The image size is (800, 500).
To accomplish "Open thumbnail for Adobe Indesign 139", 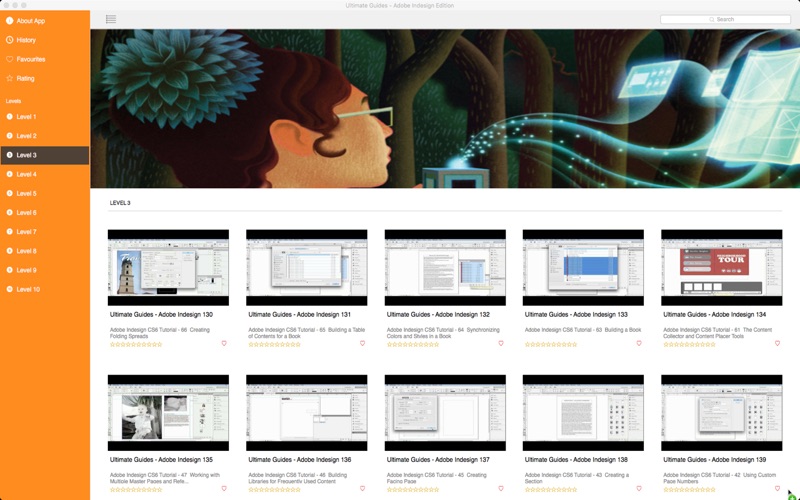I will 721,413.
